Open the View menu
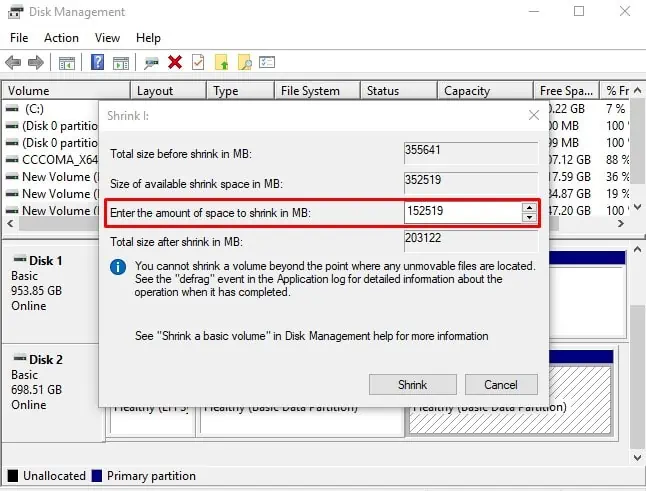This screenshot has height=491, width=646. pos(107,38)
